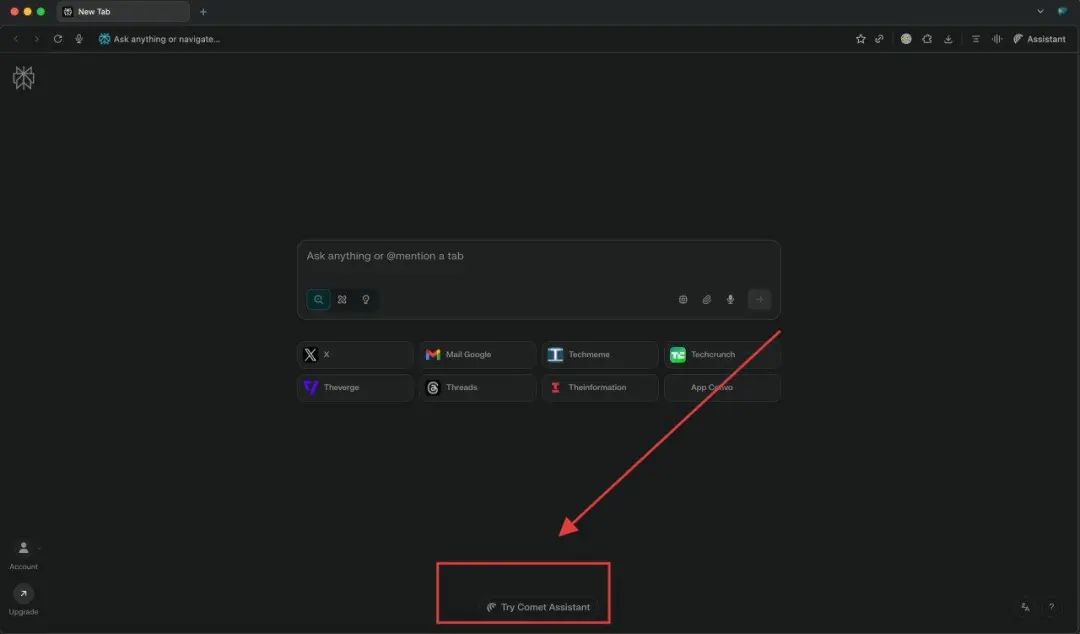Viewport: 1080px width, 634px height.
Task: Switch to the Research mode icon
Action: tap(342, 300)
